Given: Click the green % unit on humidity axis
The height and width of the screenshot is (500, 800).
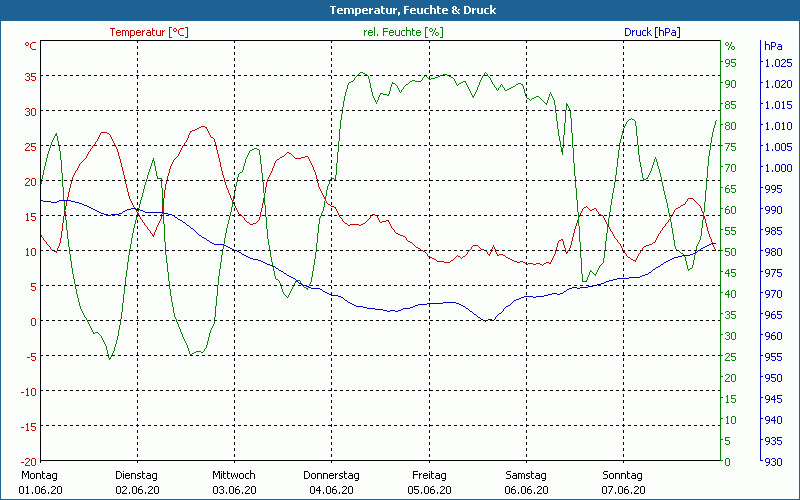Looking at the screenshot, I should 730,46.
